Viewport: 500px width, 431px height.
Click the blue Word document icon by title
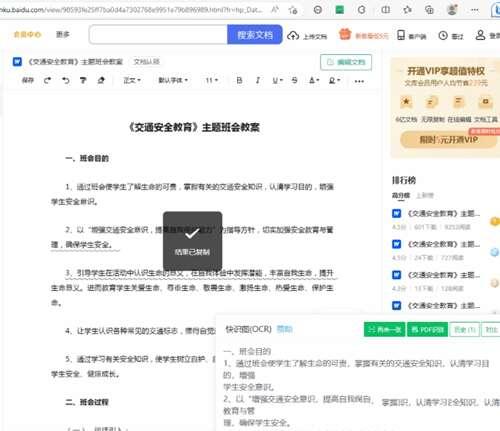tap(17, 62)
